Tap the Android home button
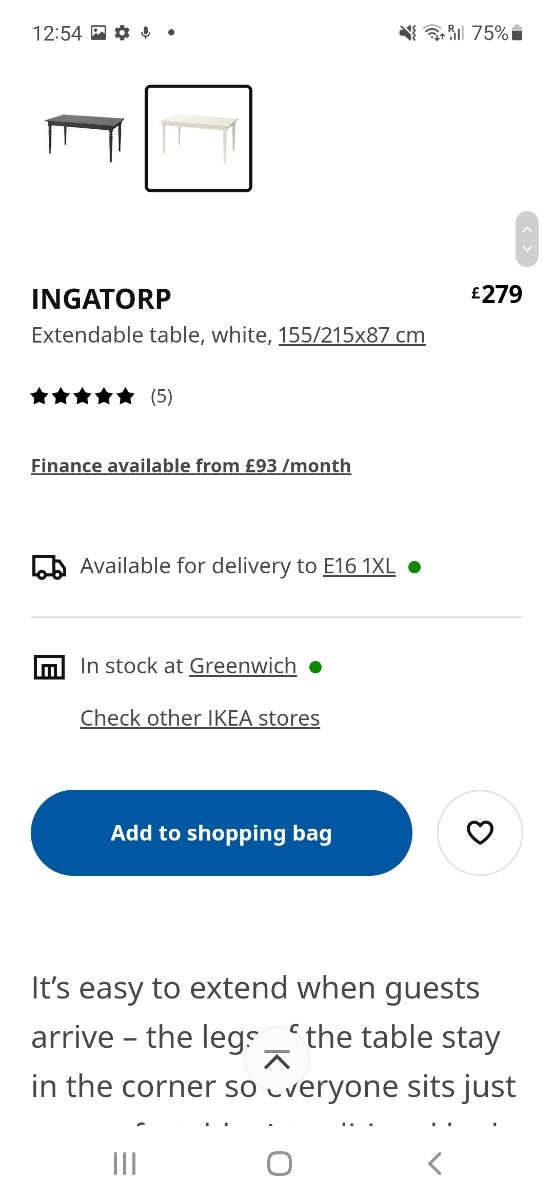 point(279,1163)
